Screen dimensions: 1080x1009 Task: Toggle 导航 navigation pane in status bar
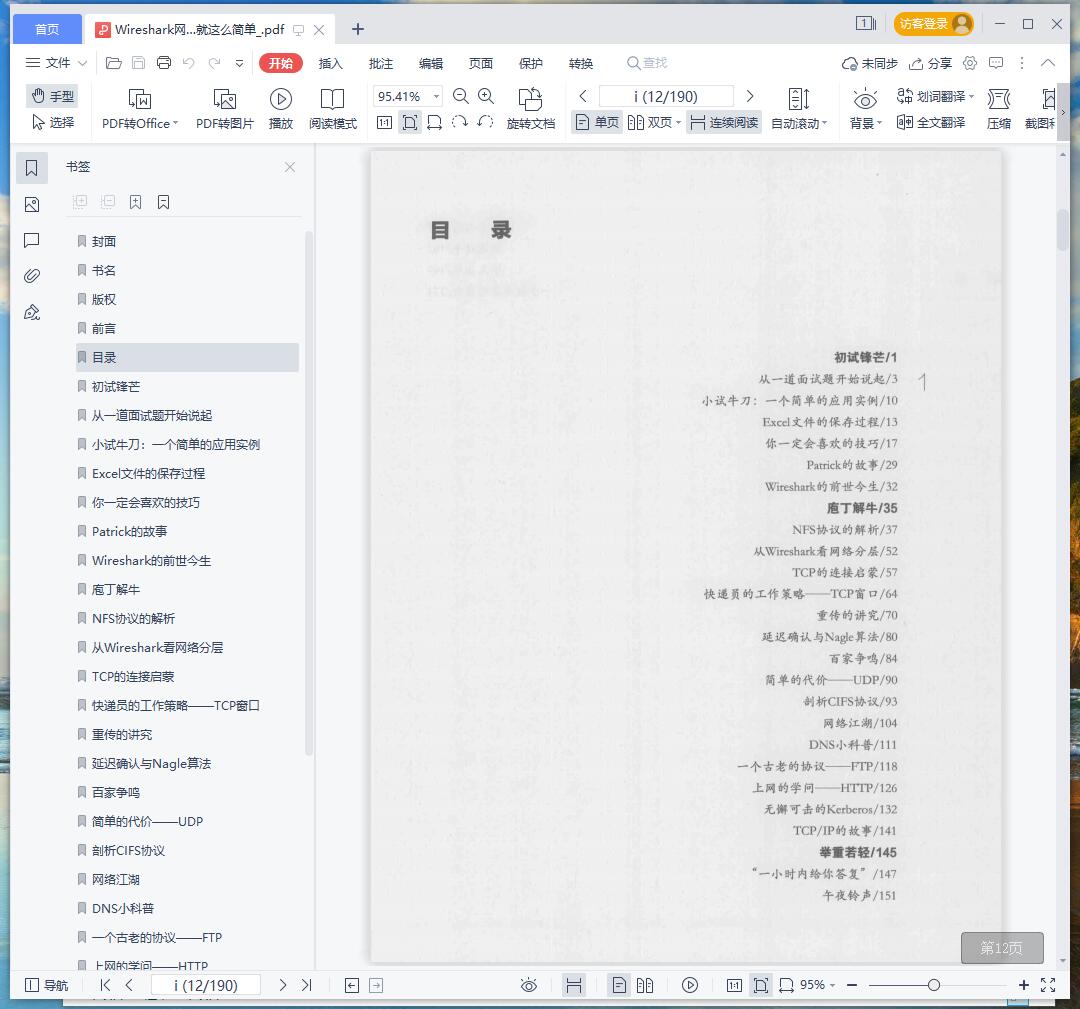point(46,986)
